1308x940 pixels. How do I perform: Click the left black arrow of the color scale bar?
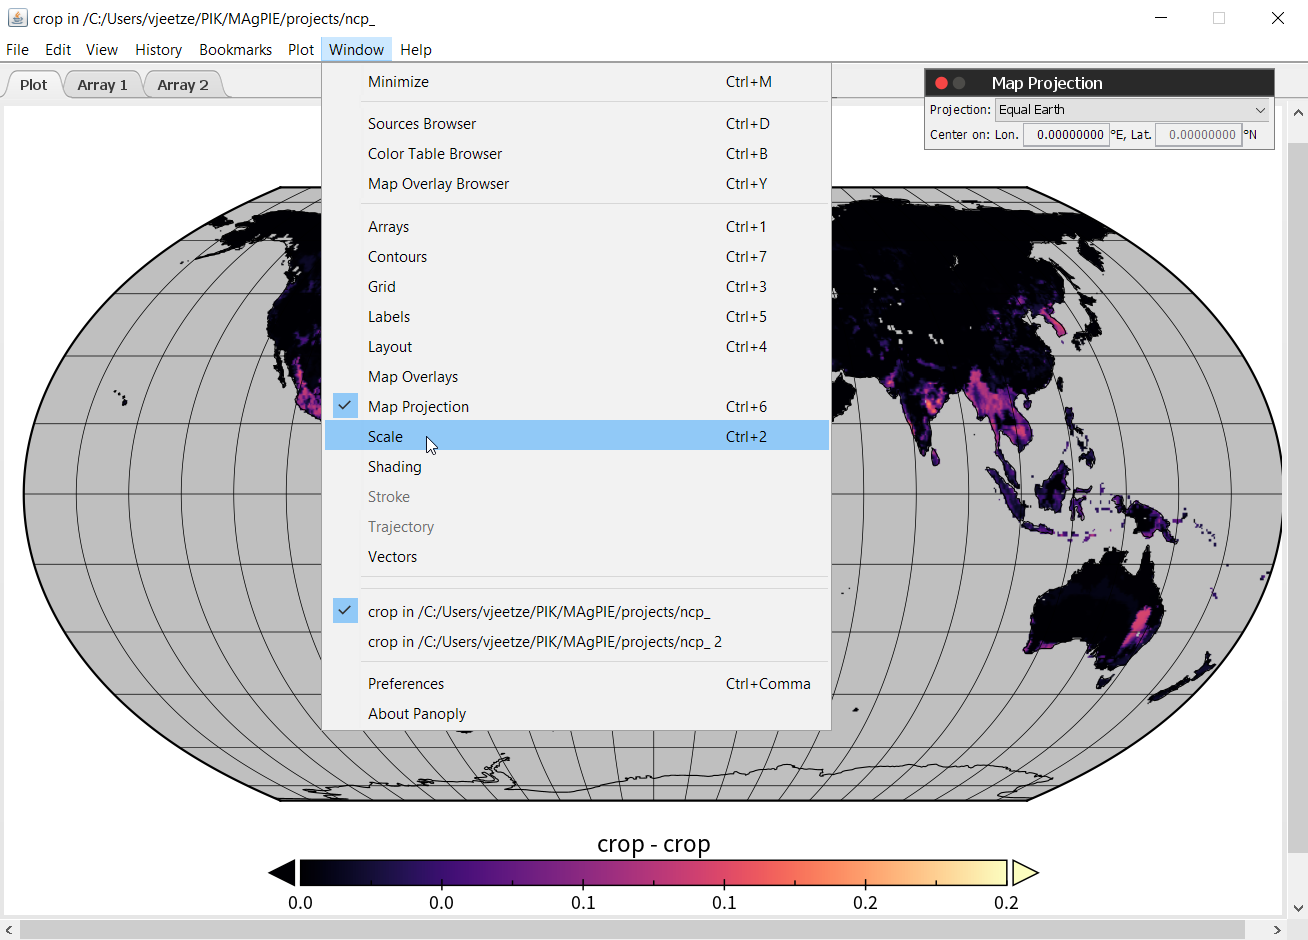pyautogui.click(x=282, y=873)
